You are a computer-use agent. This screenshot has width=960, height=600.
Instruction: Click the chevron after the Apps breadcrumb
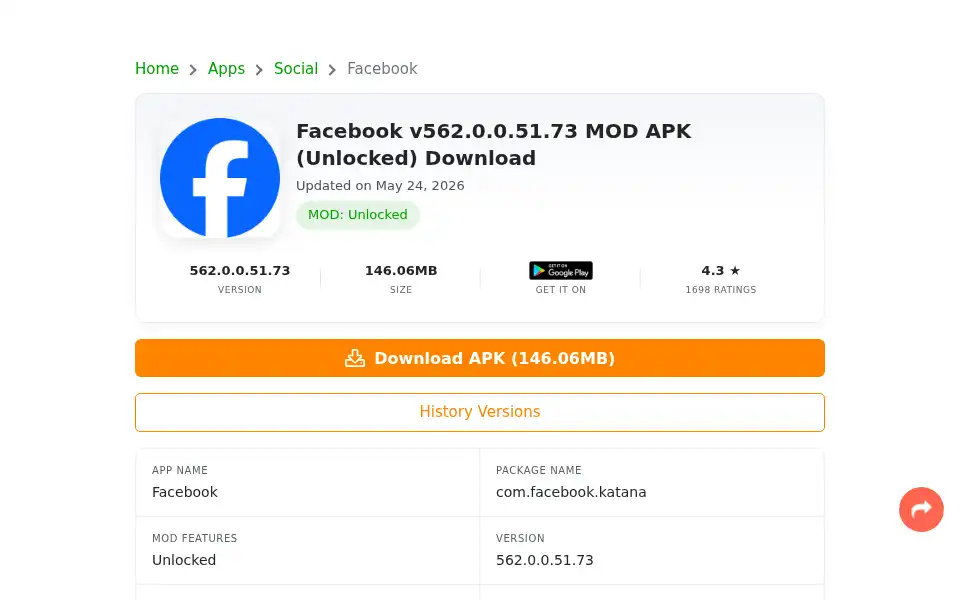click(x=259, y=70)
